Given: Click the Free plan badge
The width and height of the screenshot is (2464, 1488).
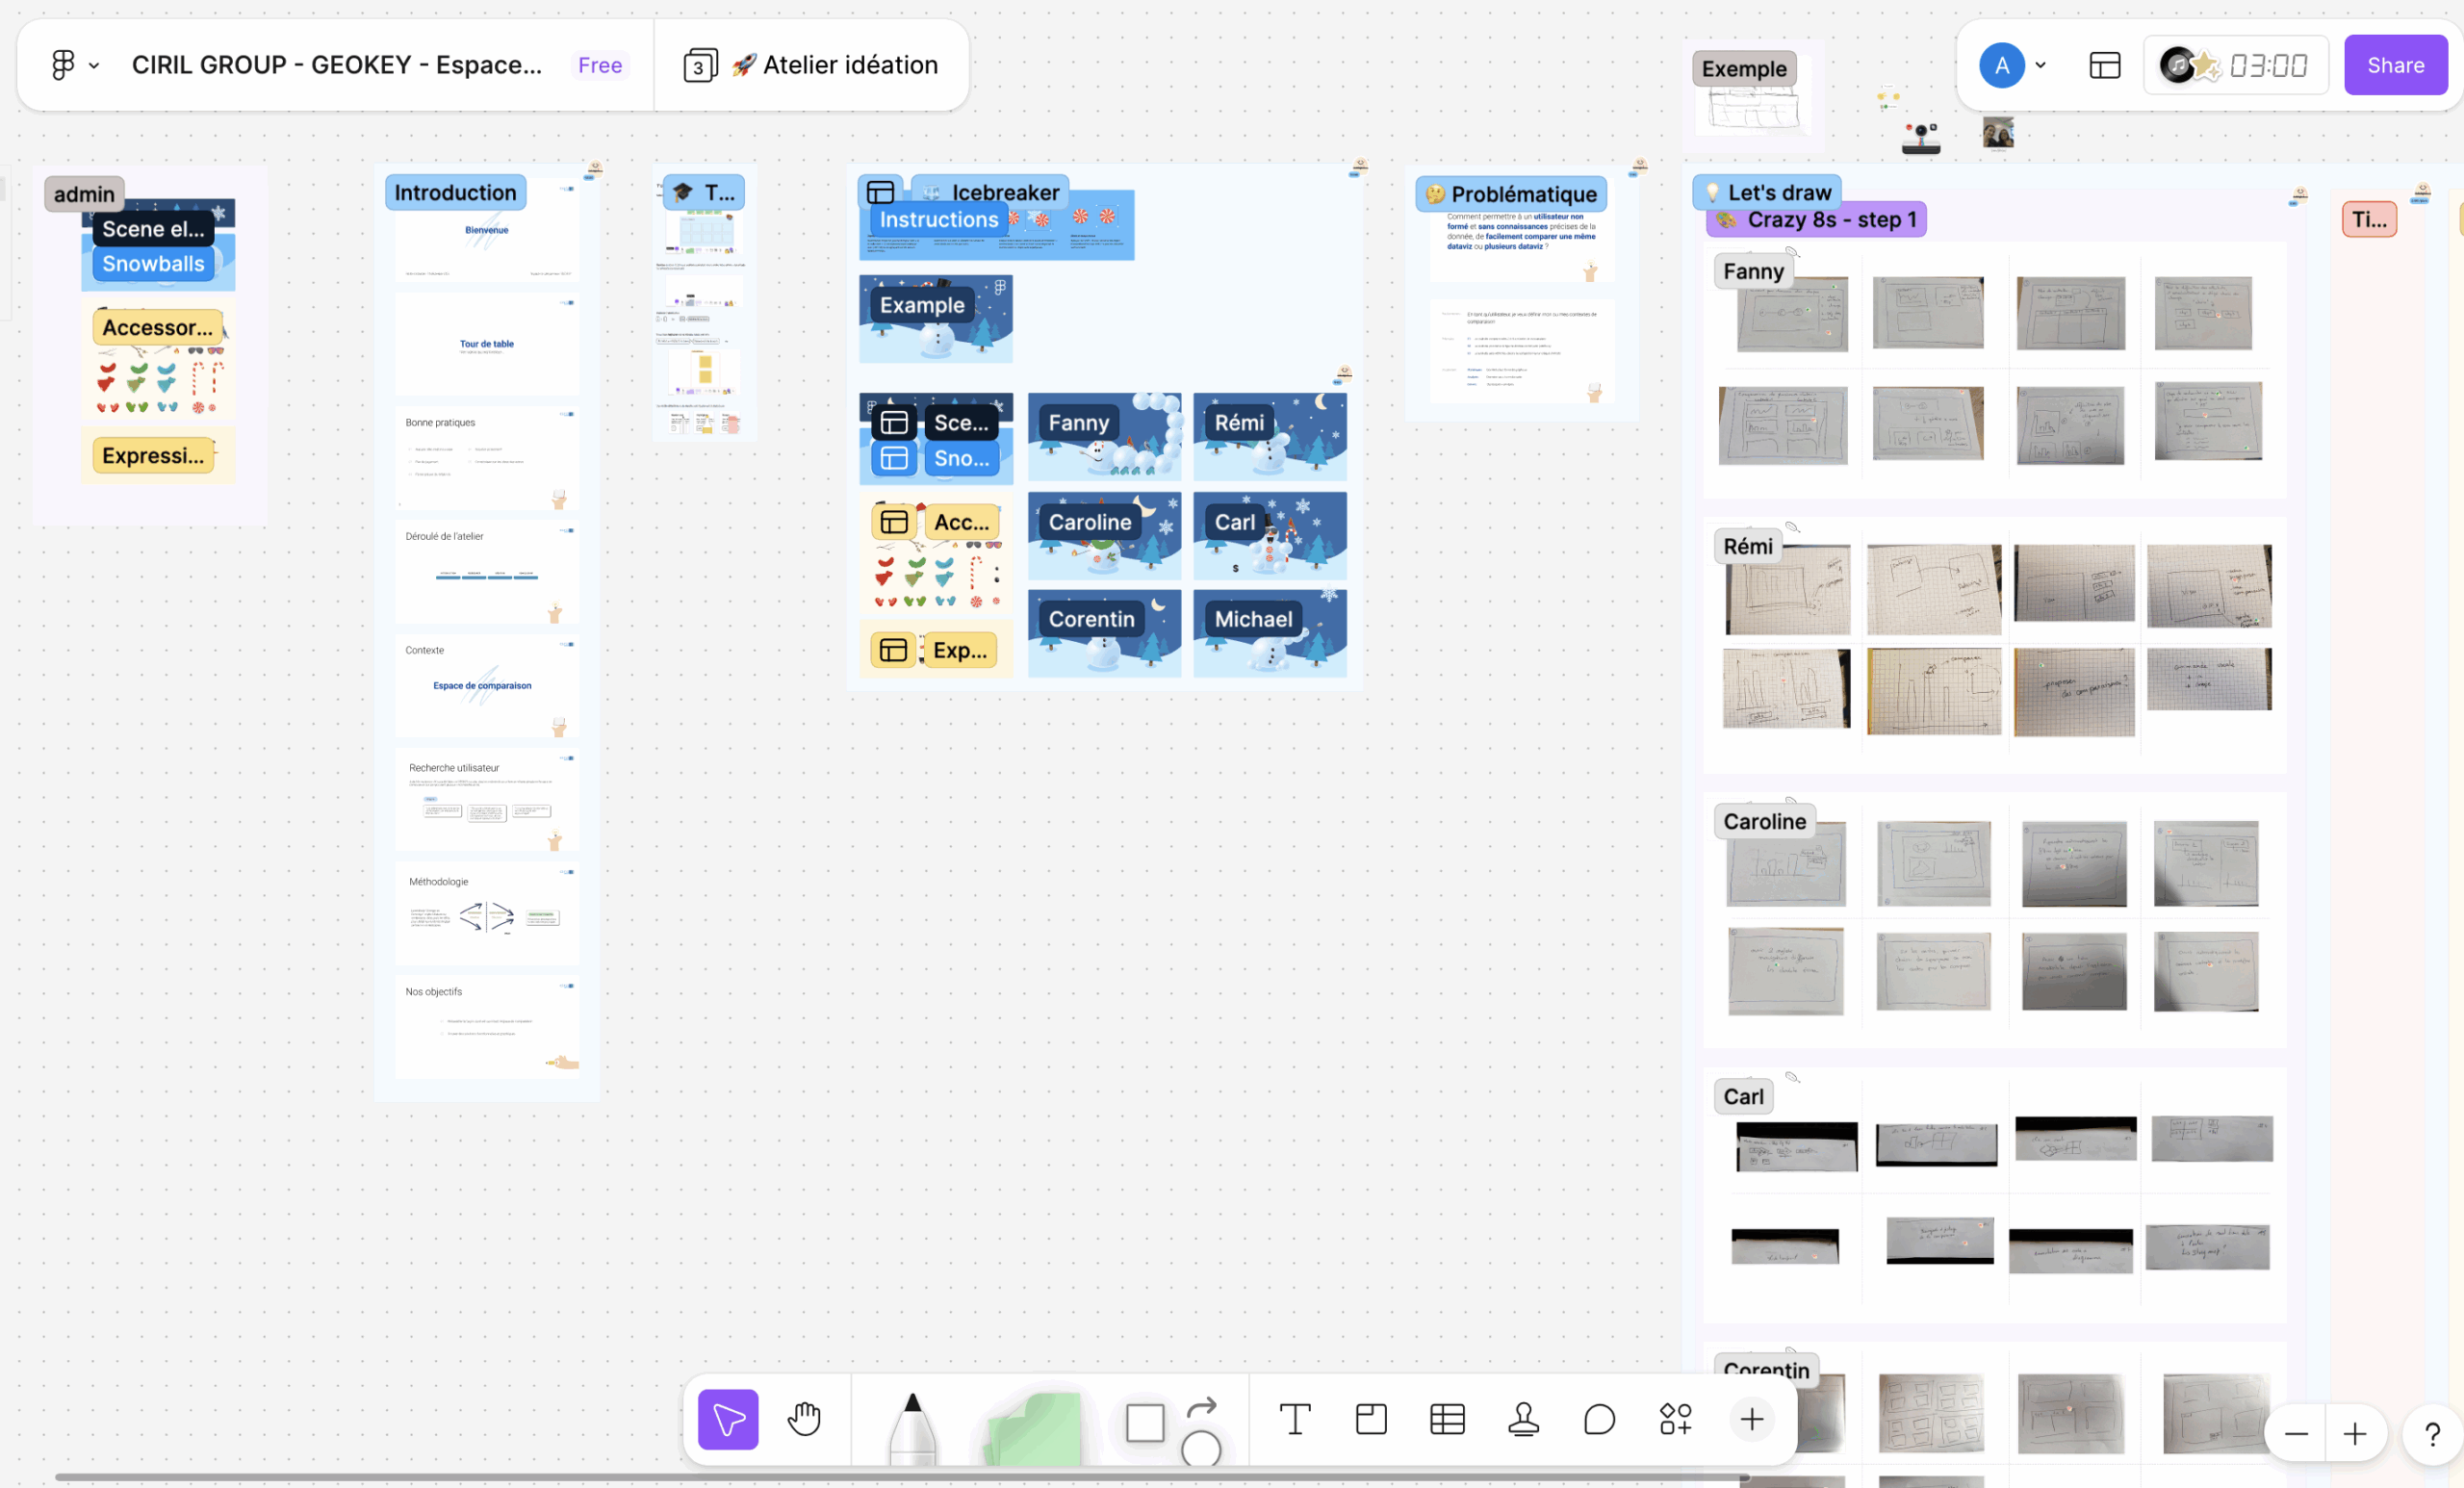Looking at the screenshot, I should pyautogui.click(x=600, y=66).
